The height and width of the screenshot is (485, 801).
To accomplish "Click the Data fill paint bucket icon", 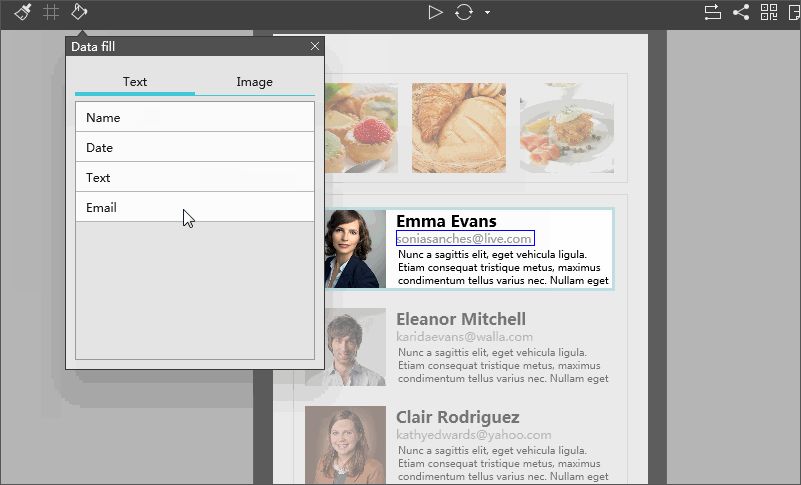I will (79, 12).
